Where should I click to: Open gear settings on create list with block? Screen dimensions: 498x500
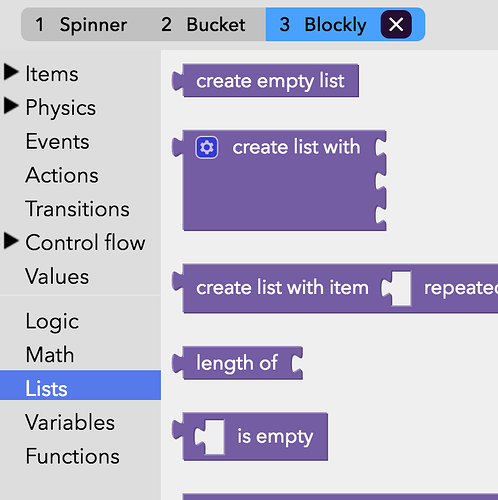click(x=207, y=147)
